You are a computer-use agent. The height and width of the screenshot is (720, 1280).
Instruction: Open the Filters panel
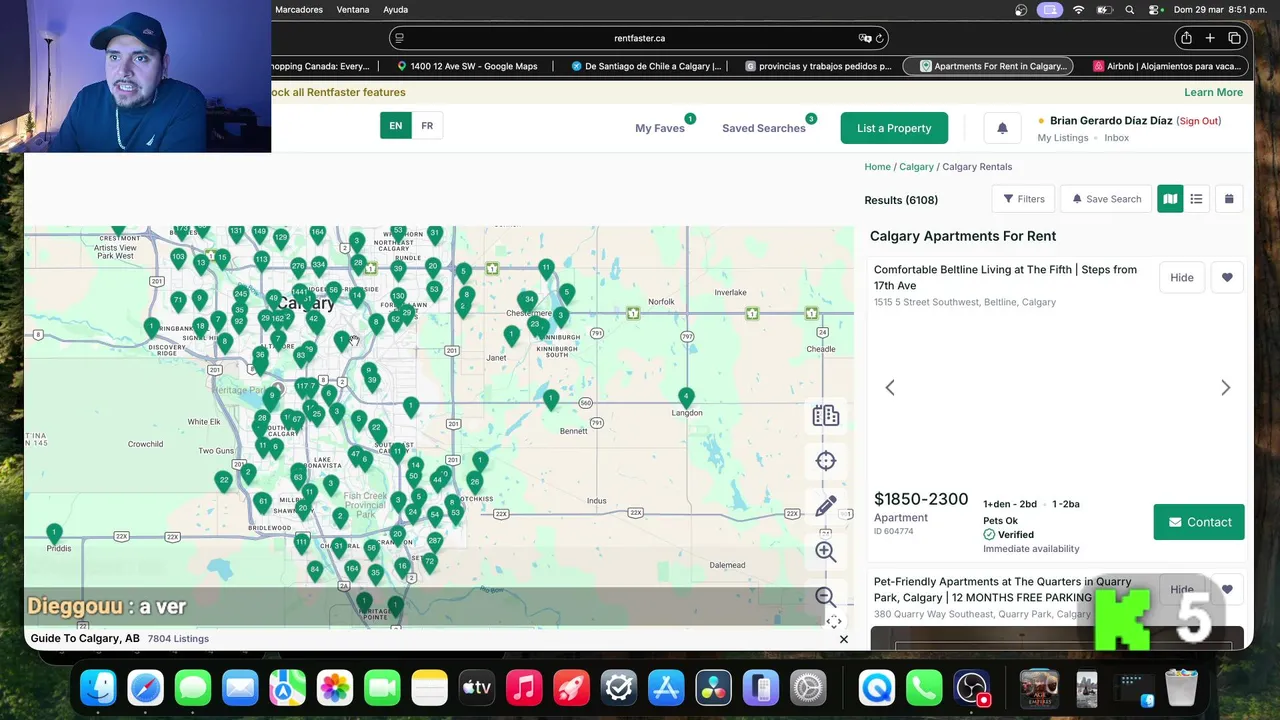1023,199
